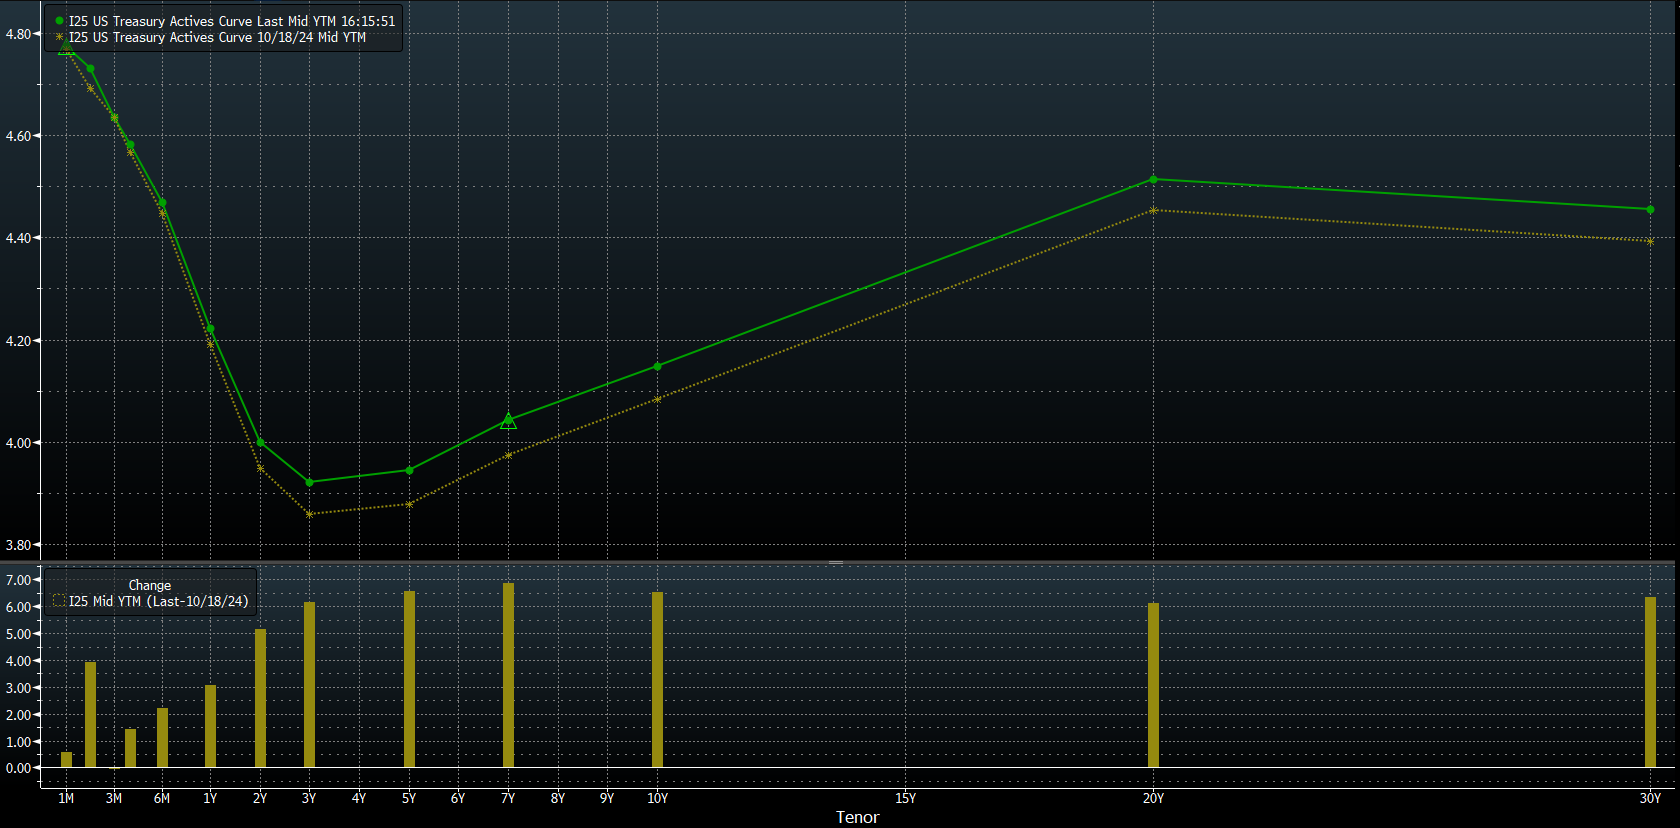Click the change bar swatch in lower legend
The image size is (1680, 828).
point(59,601)
